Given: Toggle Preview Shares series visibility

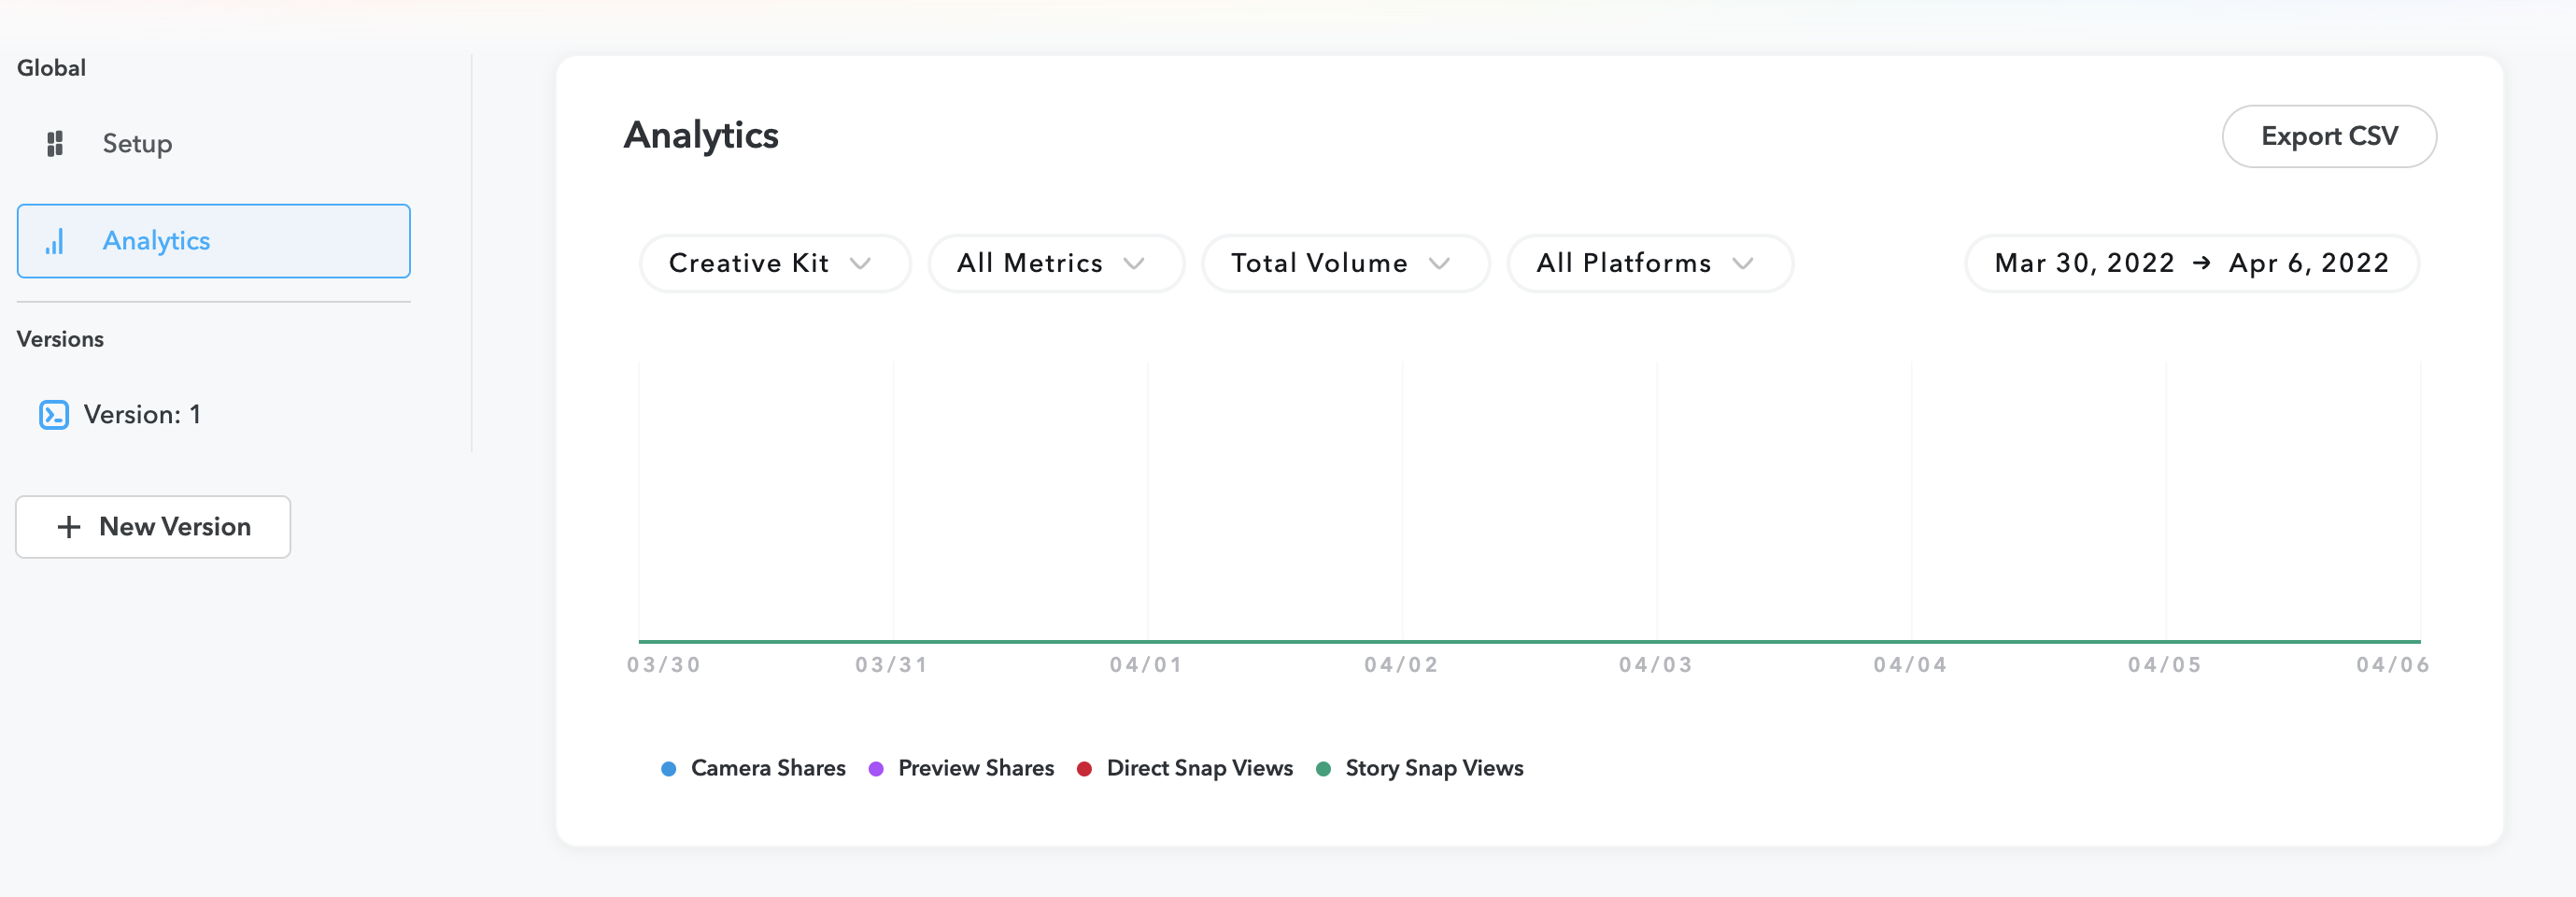Looking at the screenshot, I should pos(975,768).
